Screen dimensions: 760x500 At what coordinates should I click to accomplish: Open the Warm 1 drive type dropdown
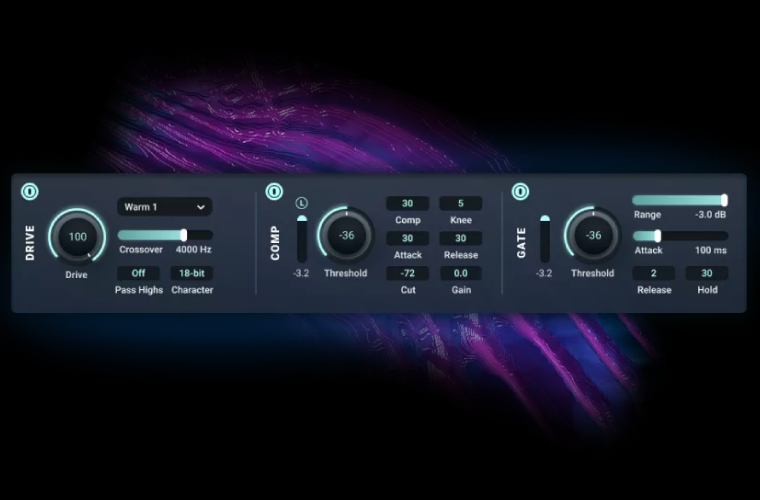click(164, 207)
